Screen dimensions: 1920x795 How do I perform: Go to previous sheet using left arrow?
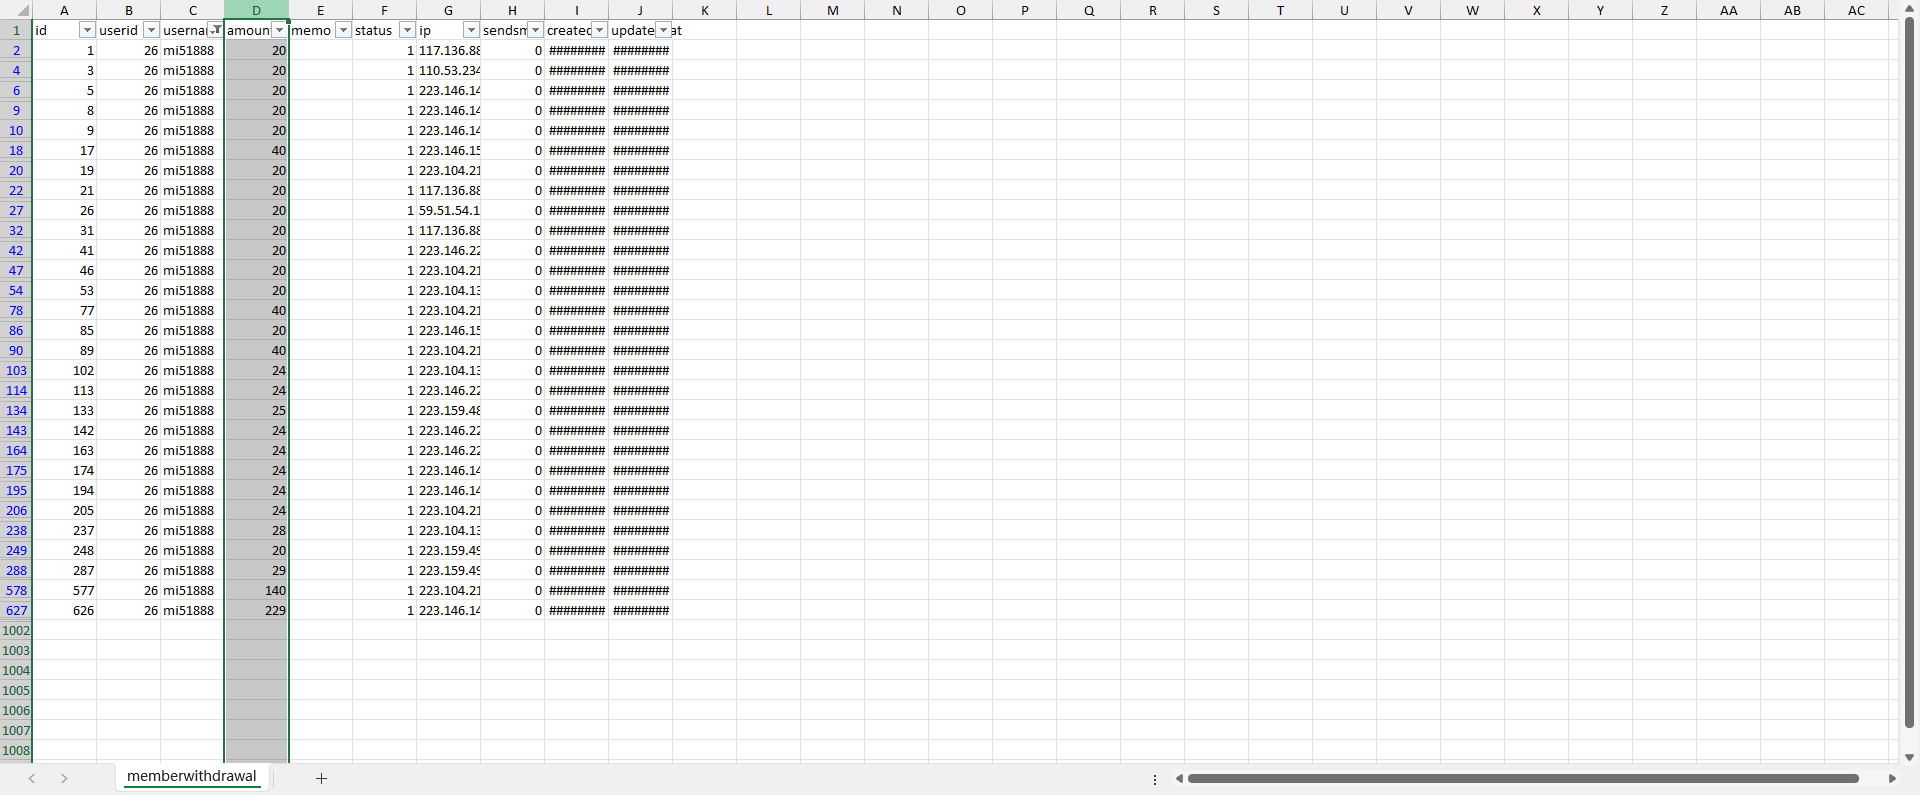[32, 778]
